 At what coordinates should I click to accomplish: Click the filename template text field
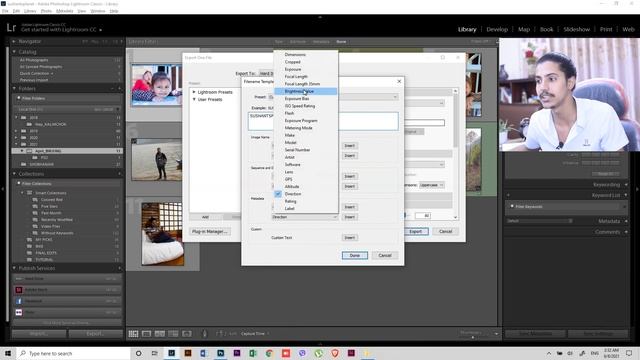(x=323, y=122)
